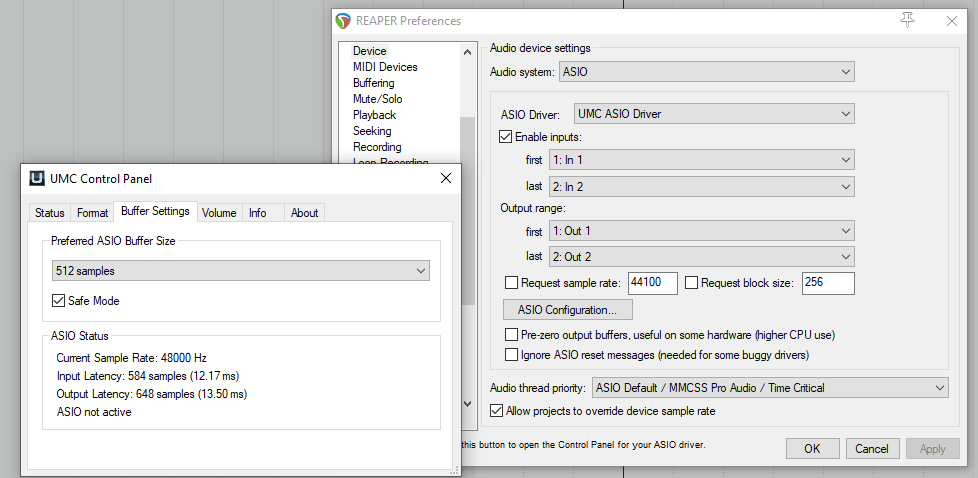Click the block size field showing 256
The image size is (978, 478).
point(828,283)
